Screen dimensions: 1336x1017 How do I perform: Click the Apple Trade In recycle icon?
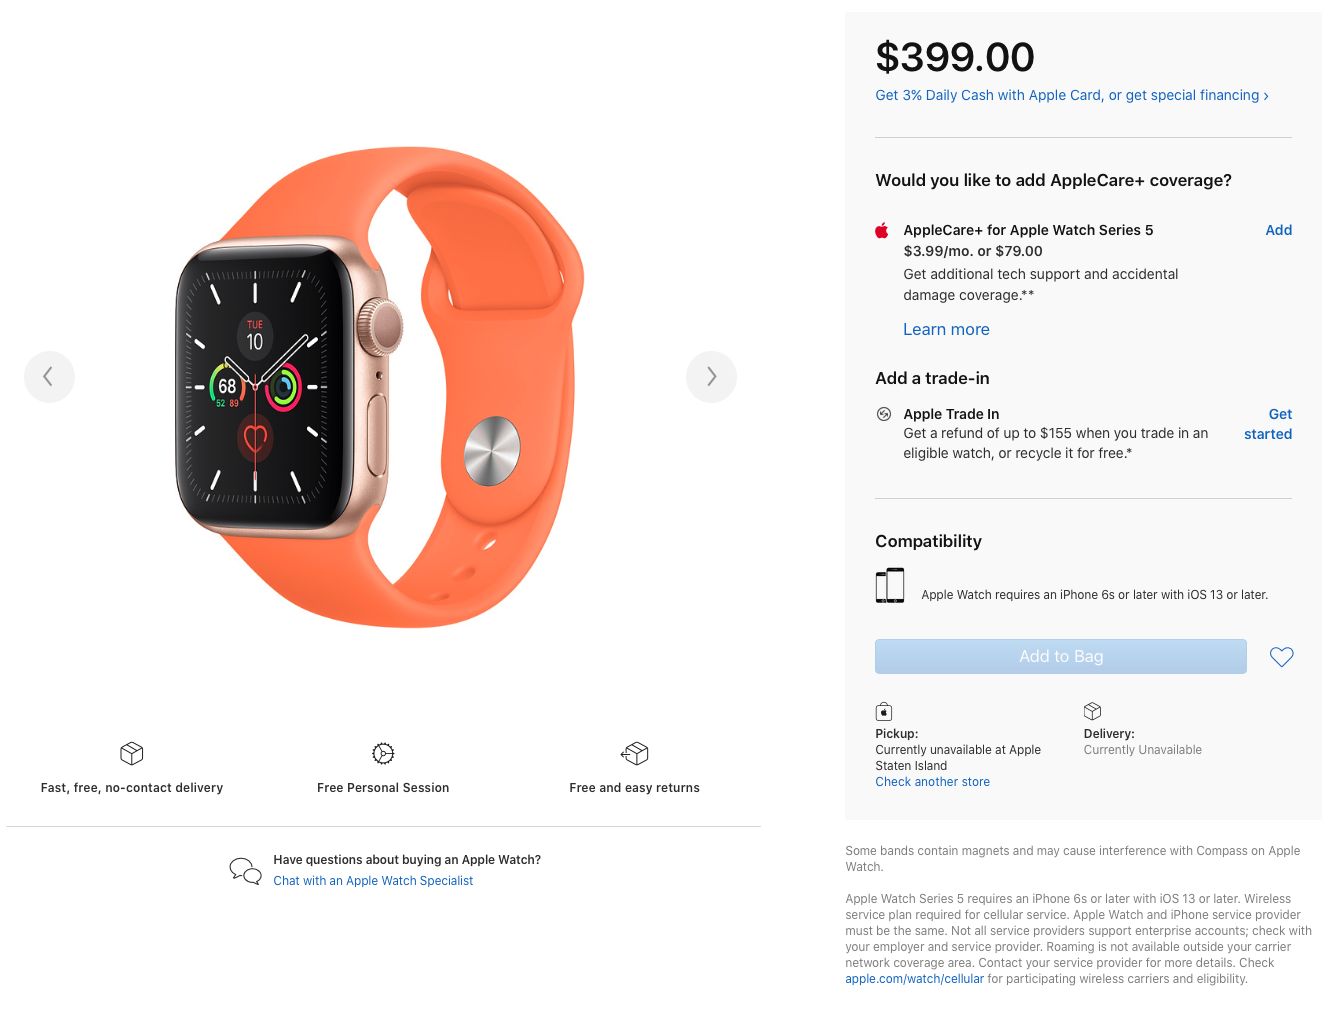(x=884, y=414)
